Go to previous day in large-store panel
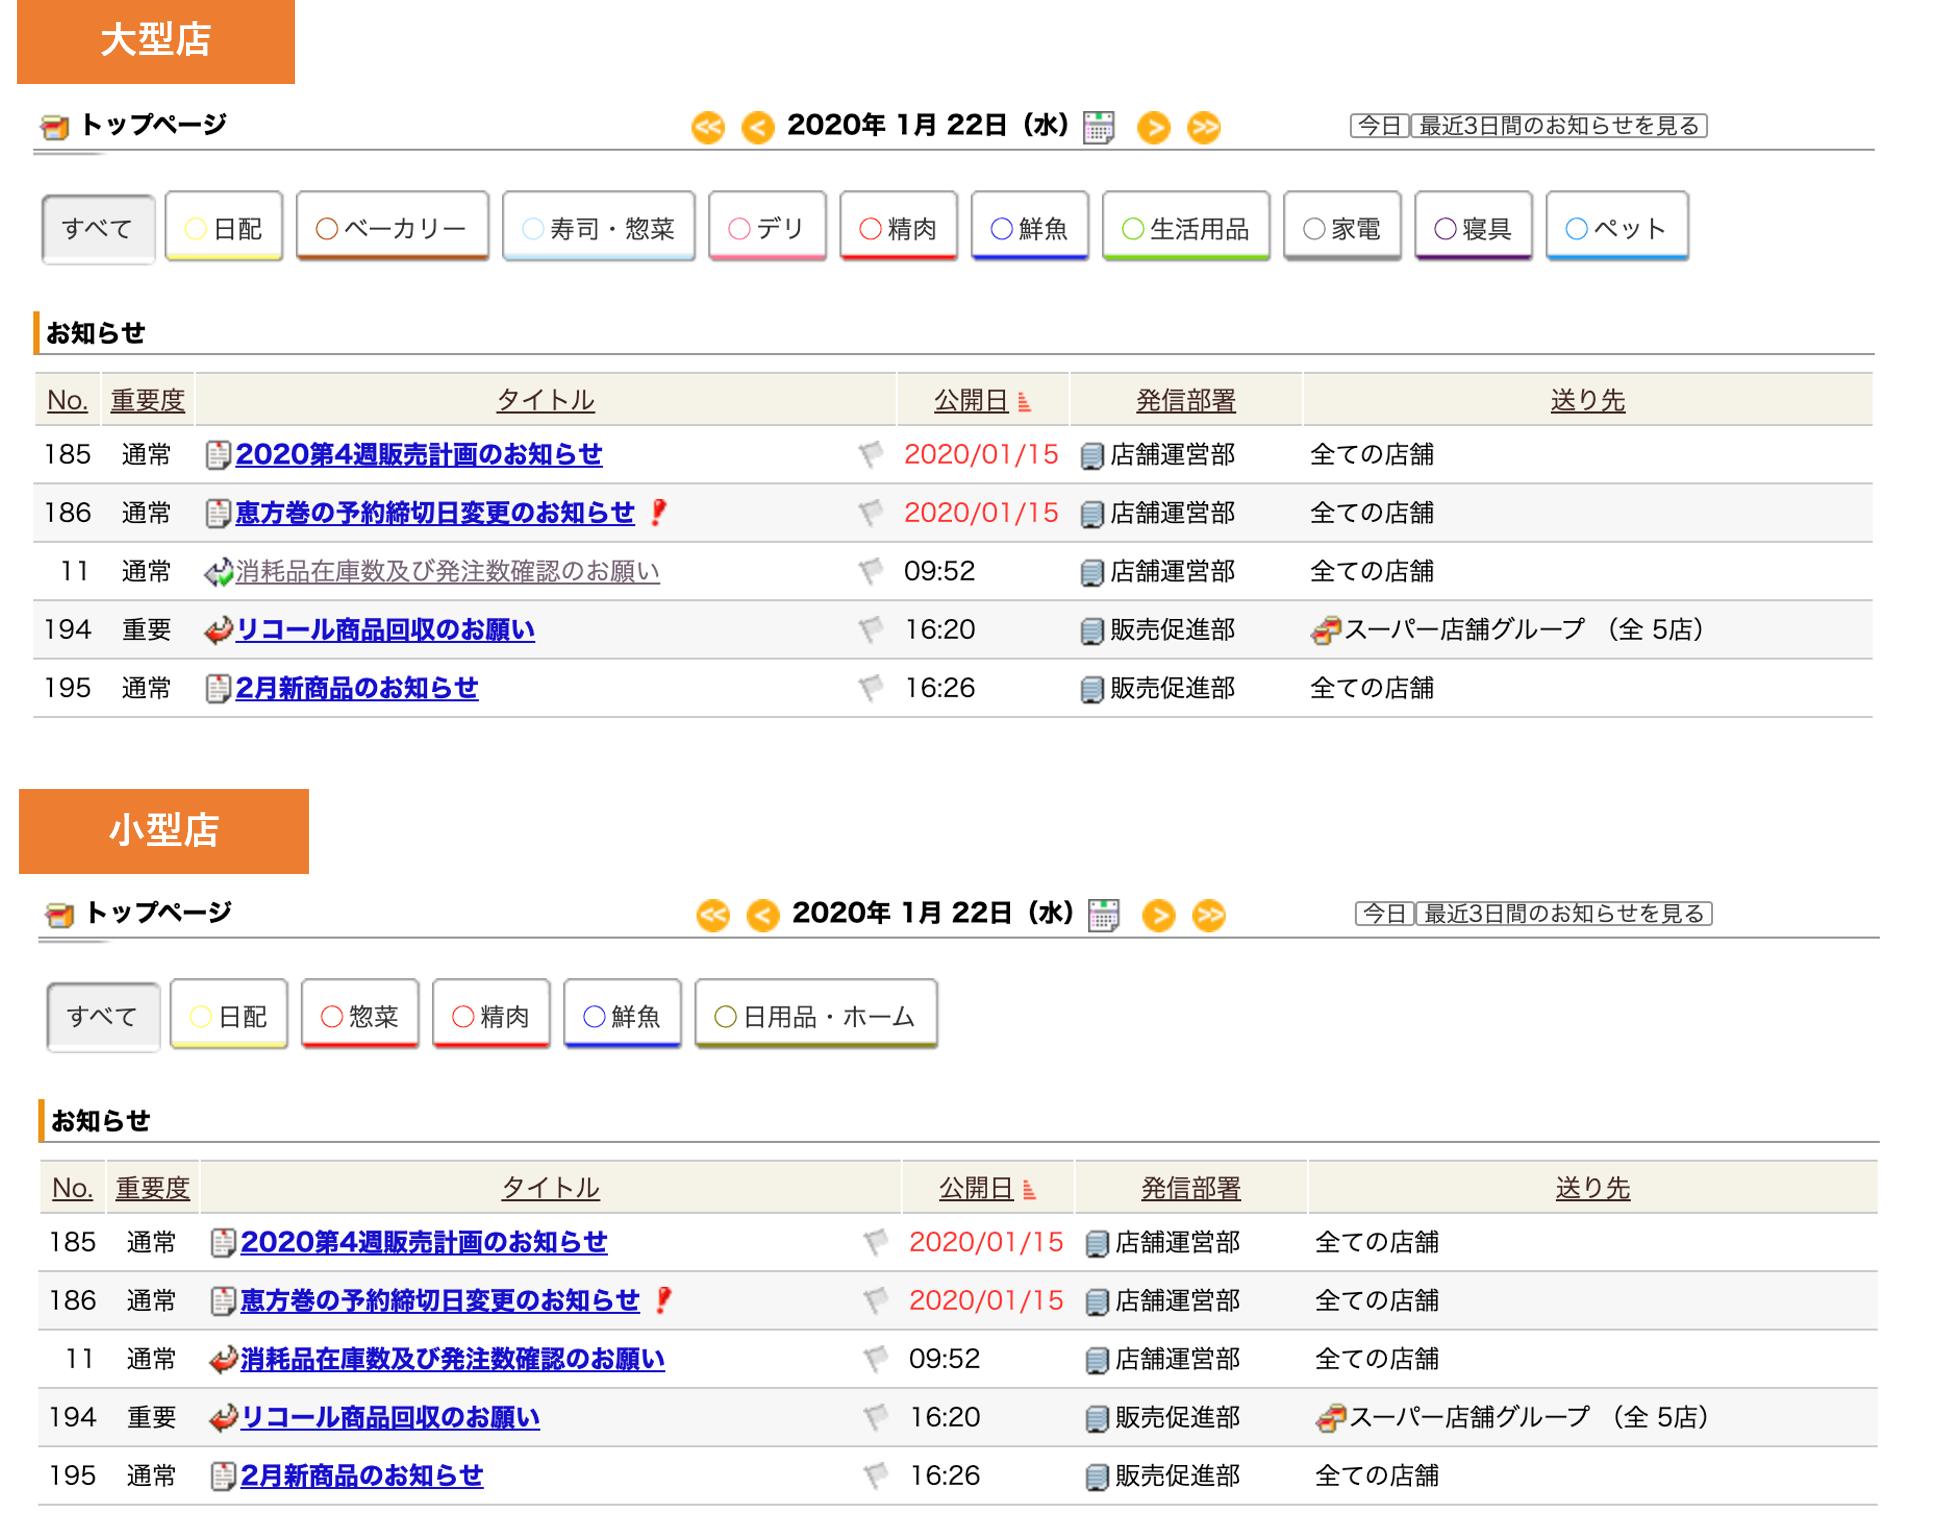Screen dimensions: 1936x1537 758,127
